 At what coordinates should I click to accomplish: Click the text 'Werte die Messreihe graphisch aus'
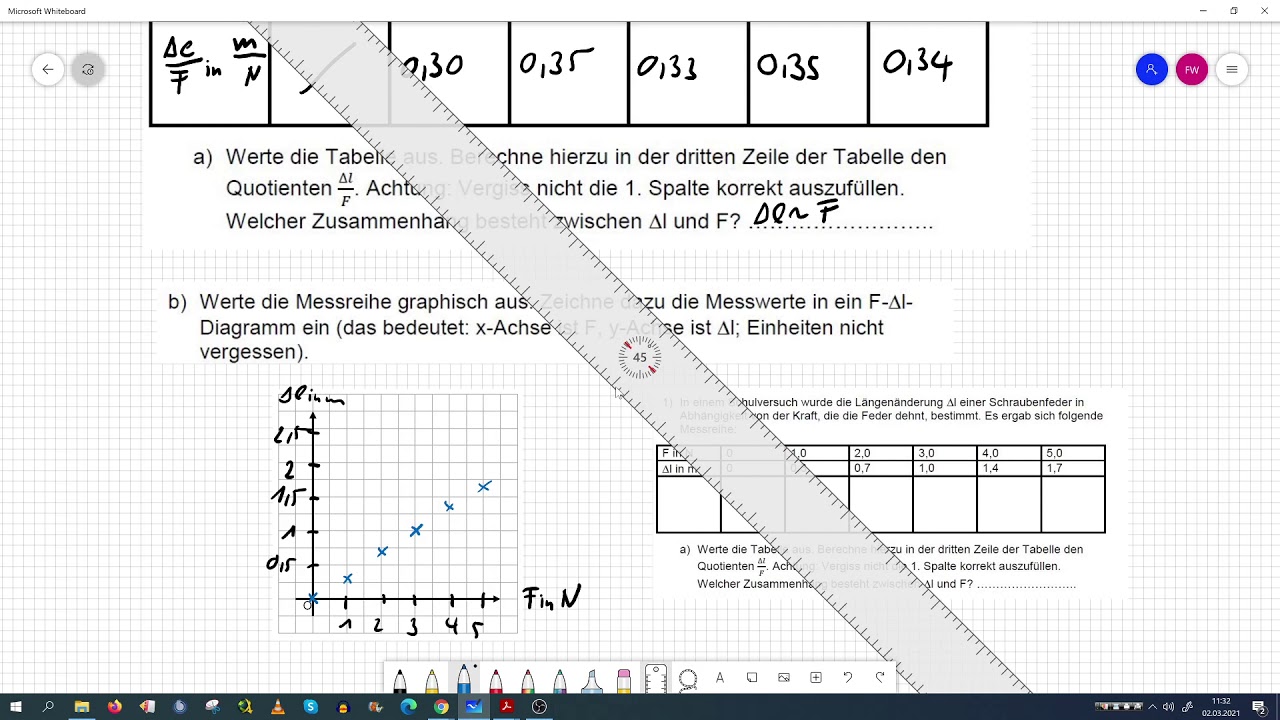point(367,302)
